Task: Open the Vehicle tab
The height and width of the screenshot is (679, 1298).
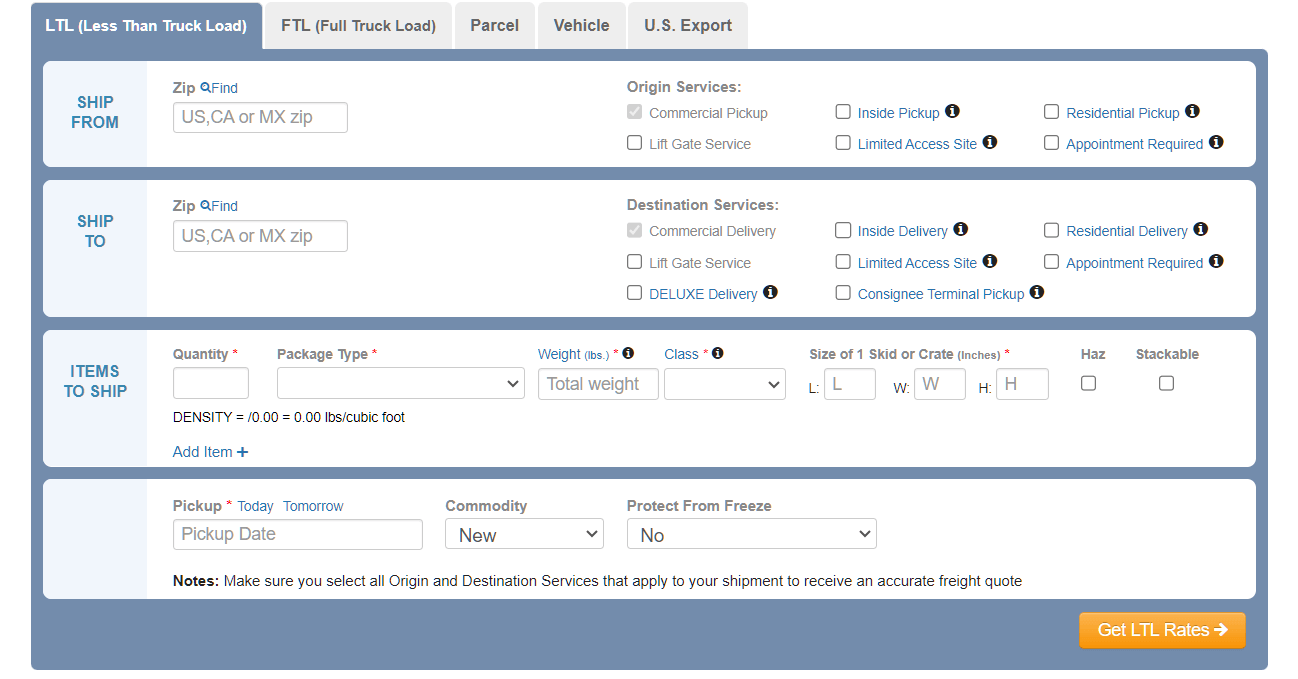Action: (581, 25)
